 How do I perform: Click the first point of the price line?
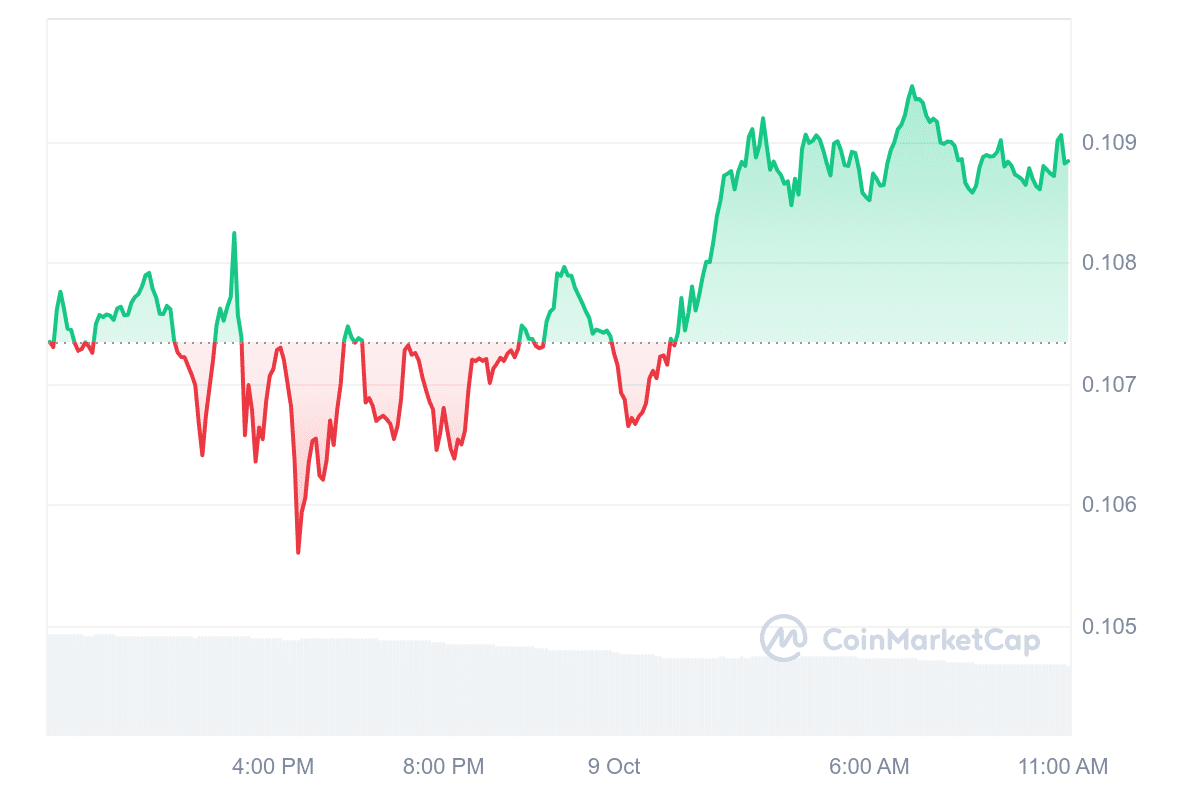[x=49, y=342]
